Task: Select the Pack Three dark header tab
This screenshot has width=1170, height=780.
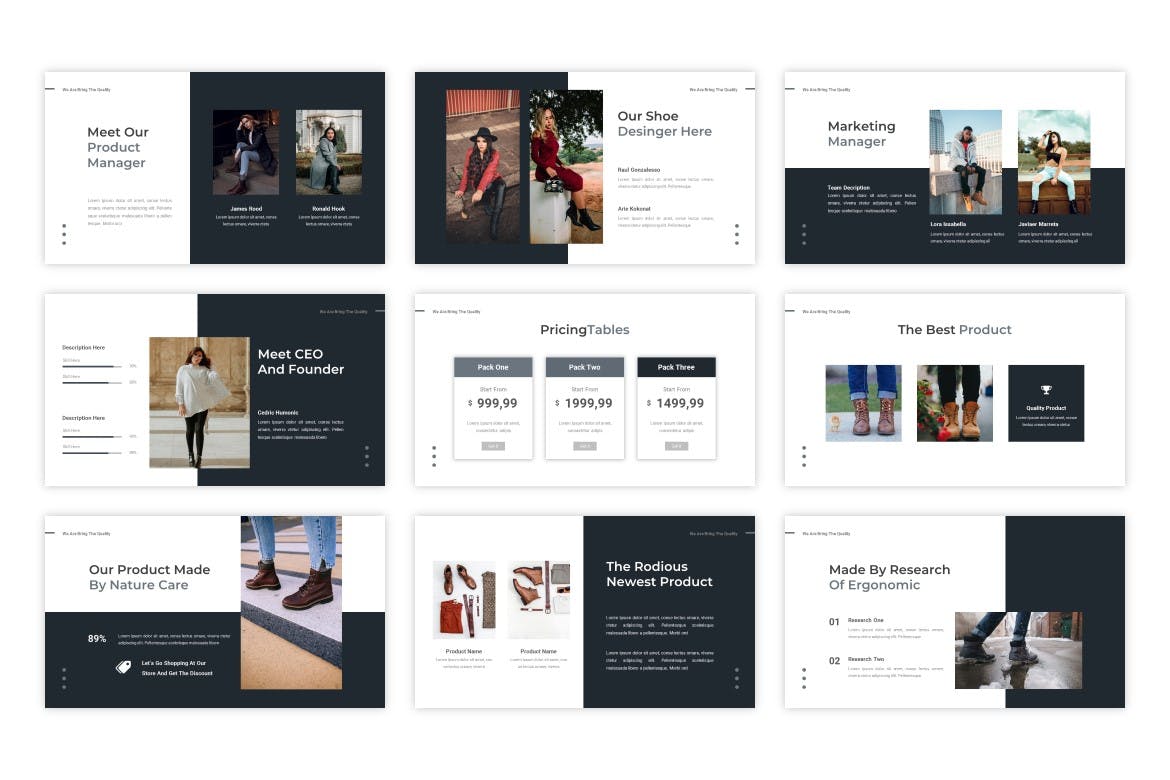Action: (x=676, y=367)
